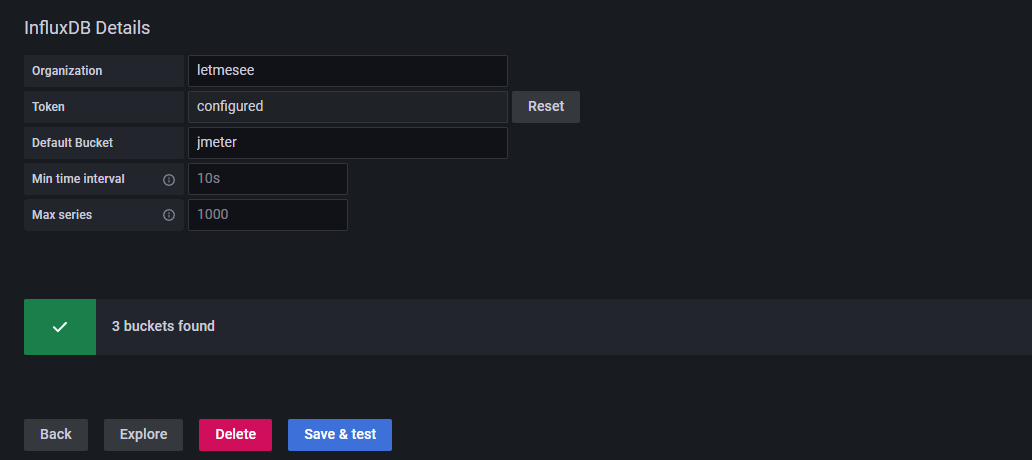Open Explore for this data source
The width and height of the screenshot is (1032, 460).
point(143,434)
